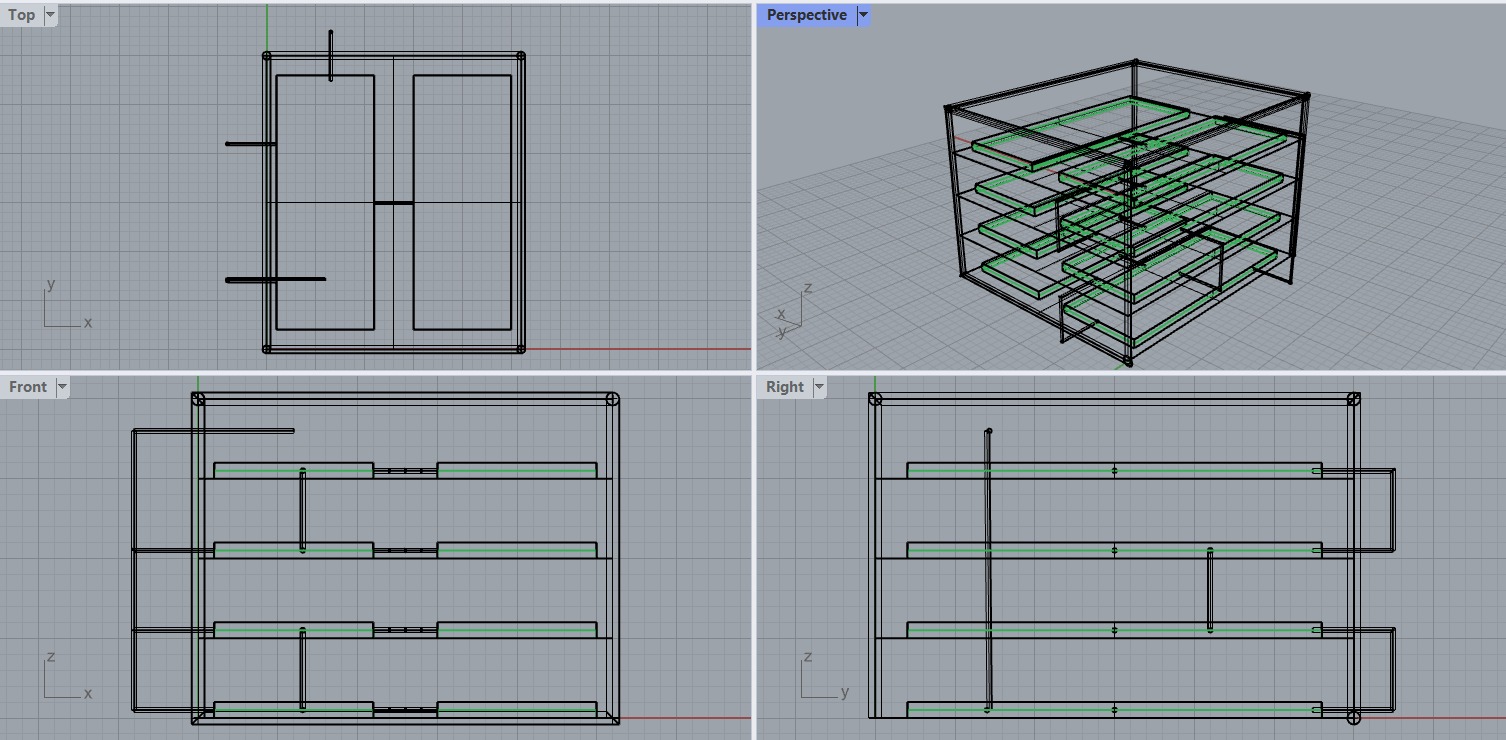The width and height of the screenshot is (1506, 740).
Task: Click the x-y axis icon in Top view
Action: [64, 308]
